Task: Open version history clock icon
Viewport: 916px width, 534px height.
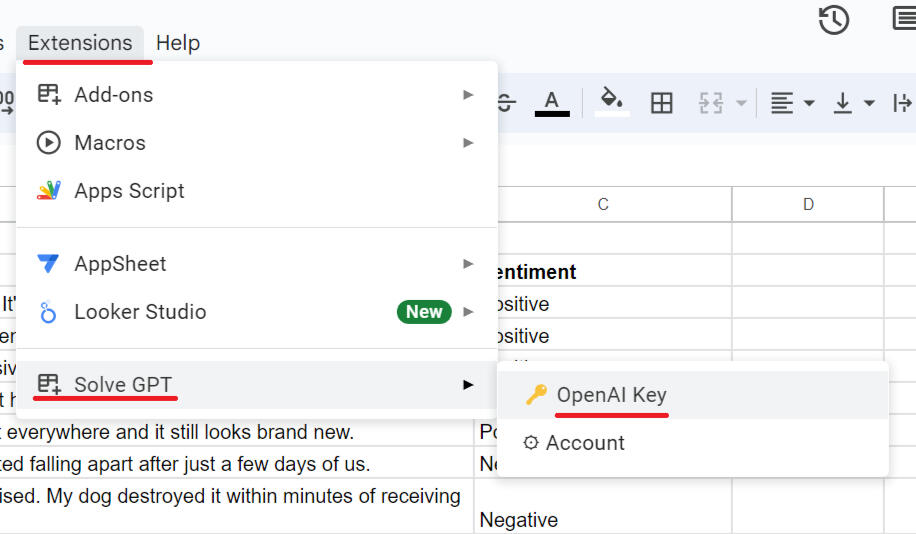Action: [x=833, y=20]
